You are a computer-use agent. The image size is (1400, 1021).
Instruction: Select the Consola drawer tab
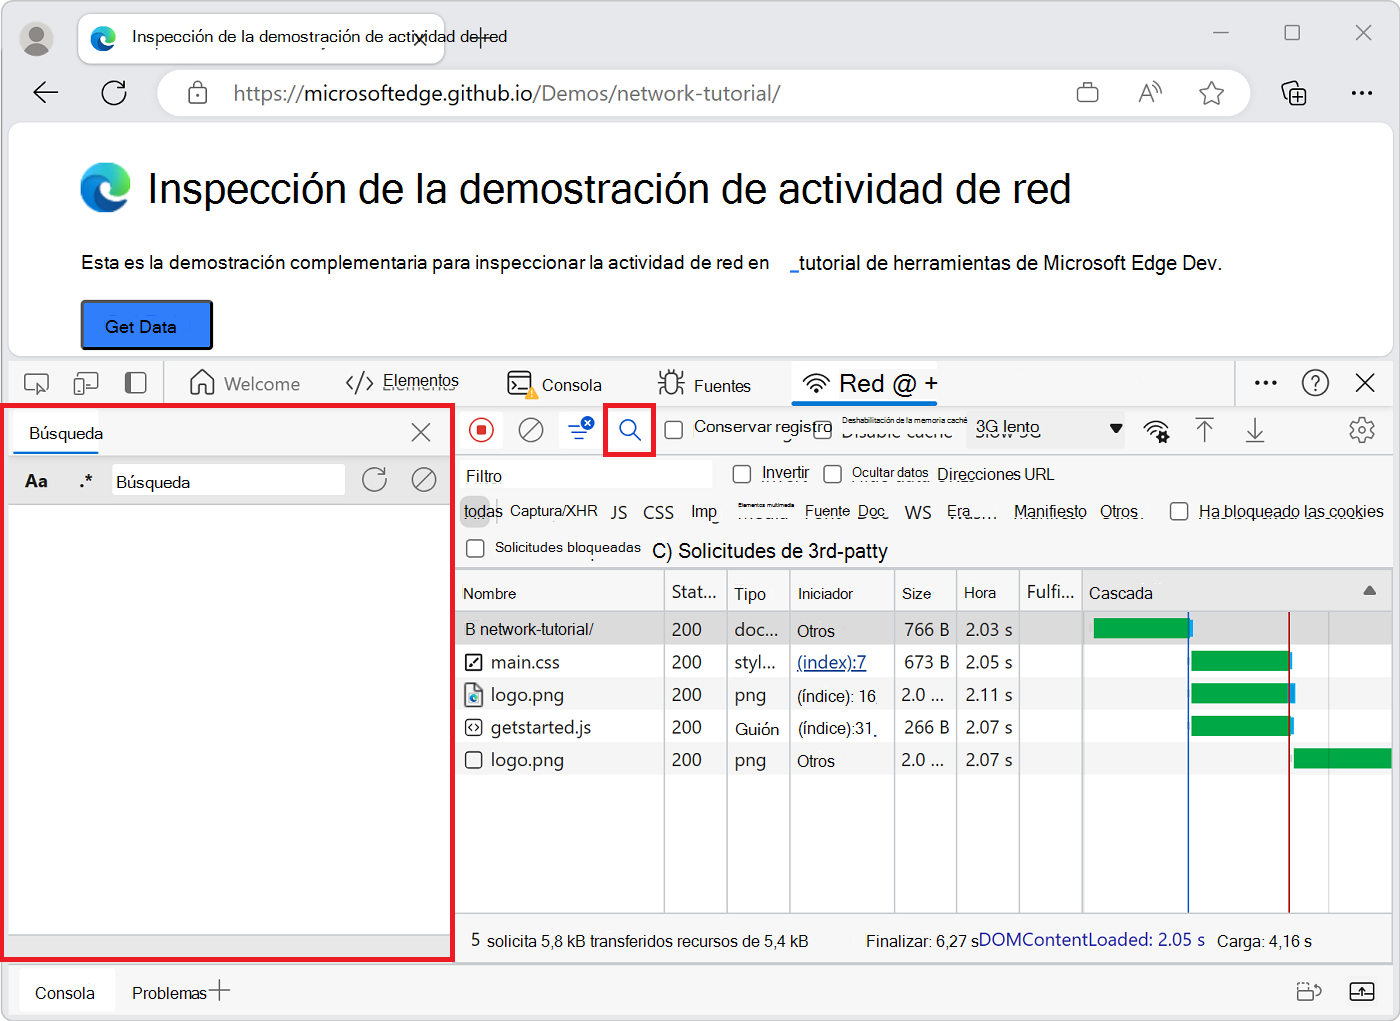(x=65, y=993)
